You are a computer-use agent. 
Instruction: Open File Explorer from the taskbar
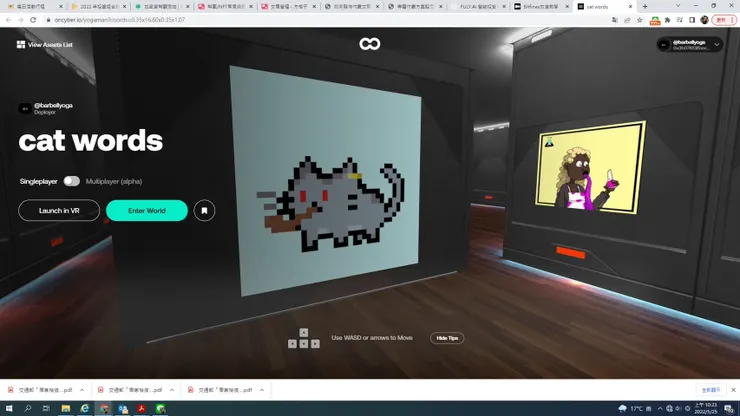coord(66,408)
